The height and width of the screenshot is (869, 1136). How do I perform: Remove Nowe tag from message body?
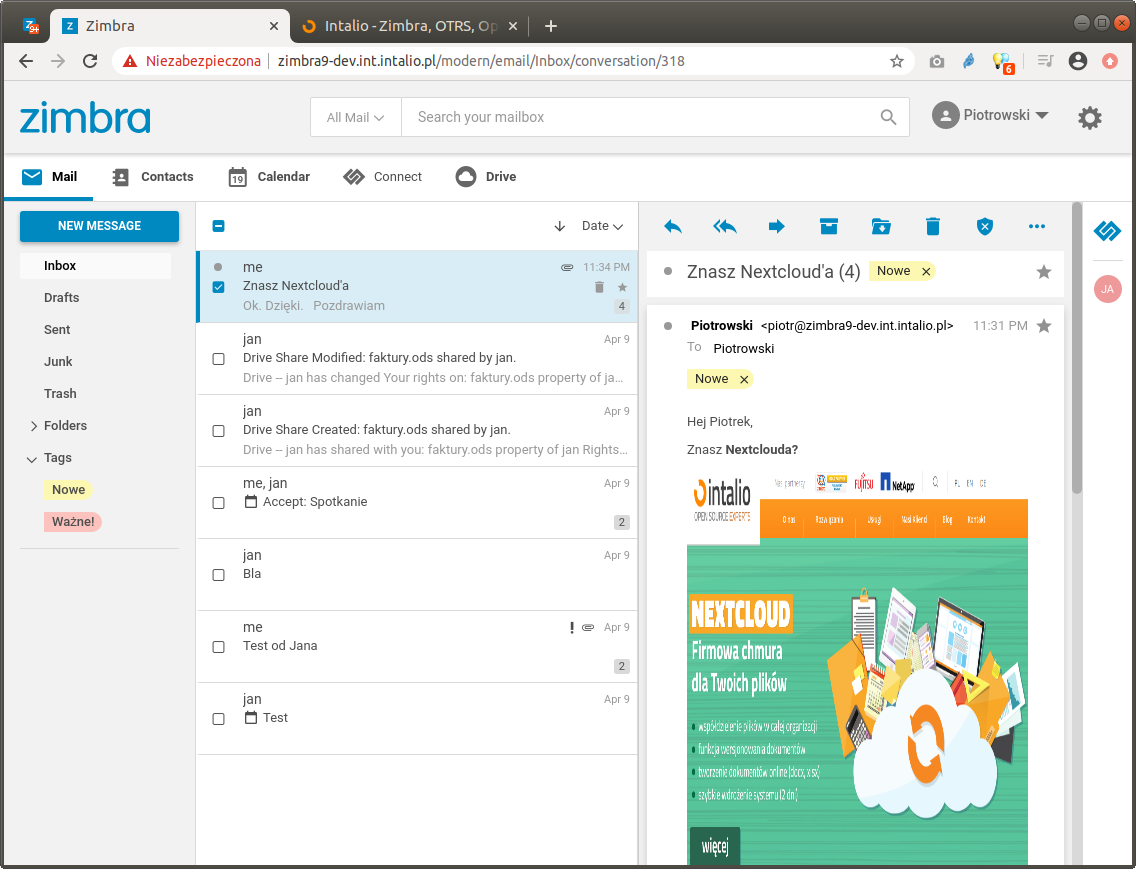point(743,379)
